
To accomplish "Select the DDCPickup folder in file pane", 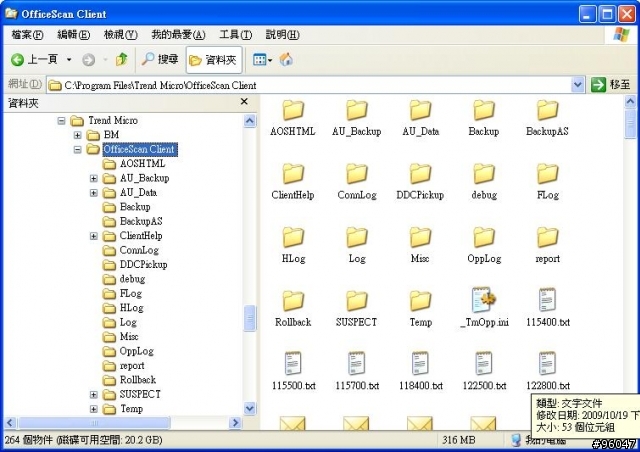I will [420, 181].
